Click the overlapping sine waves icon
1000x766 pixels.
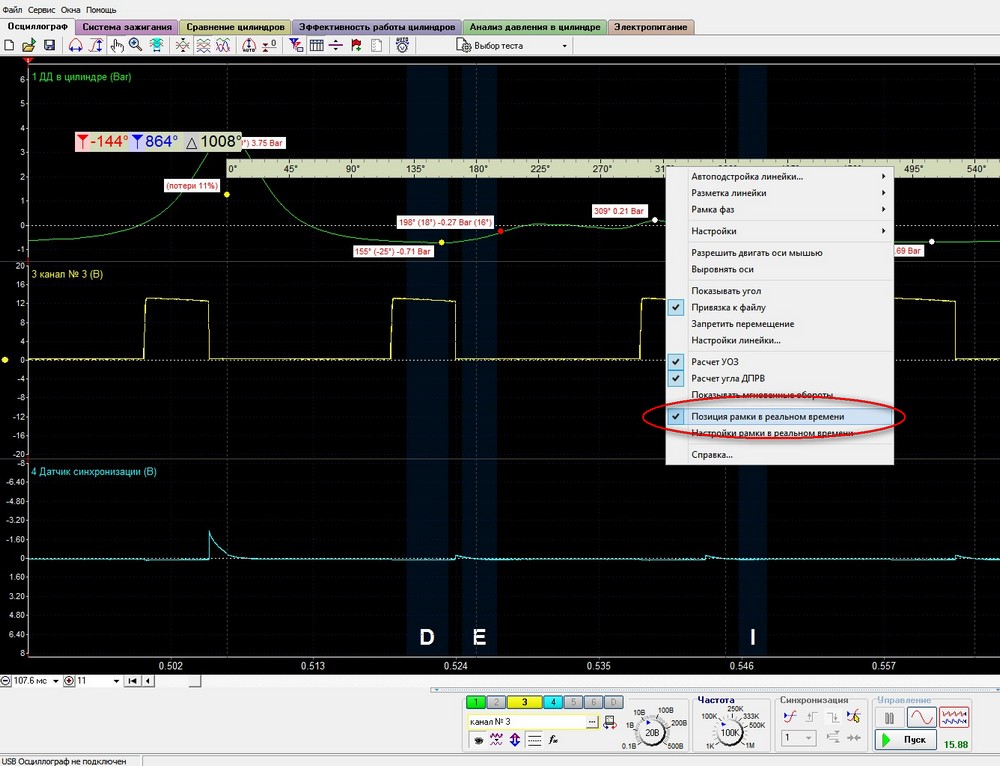click(223, 45)
